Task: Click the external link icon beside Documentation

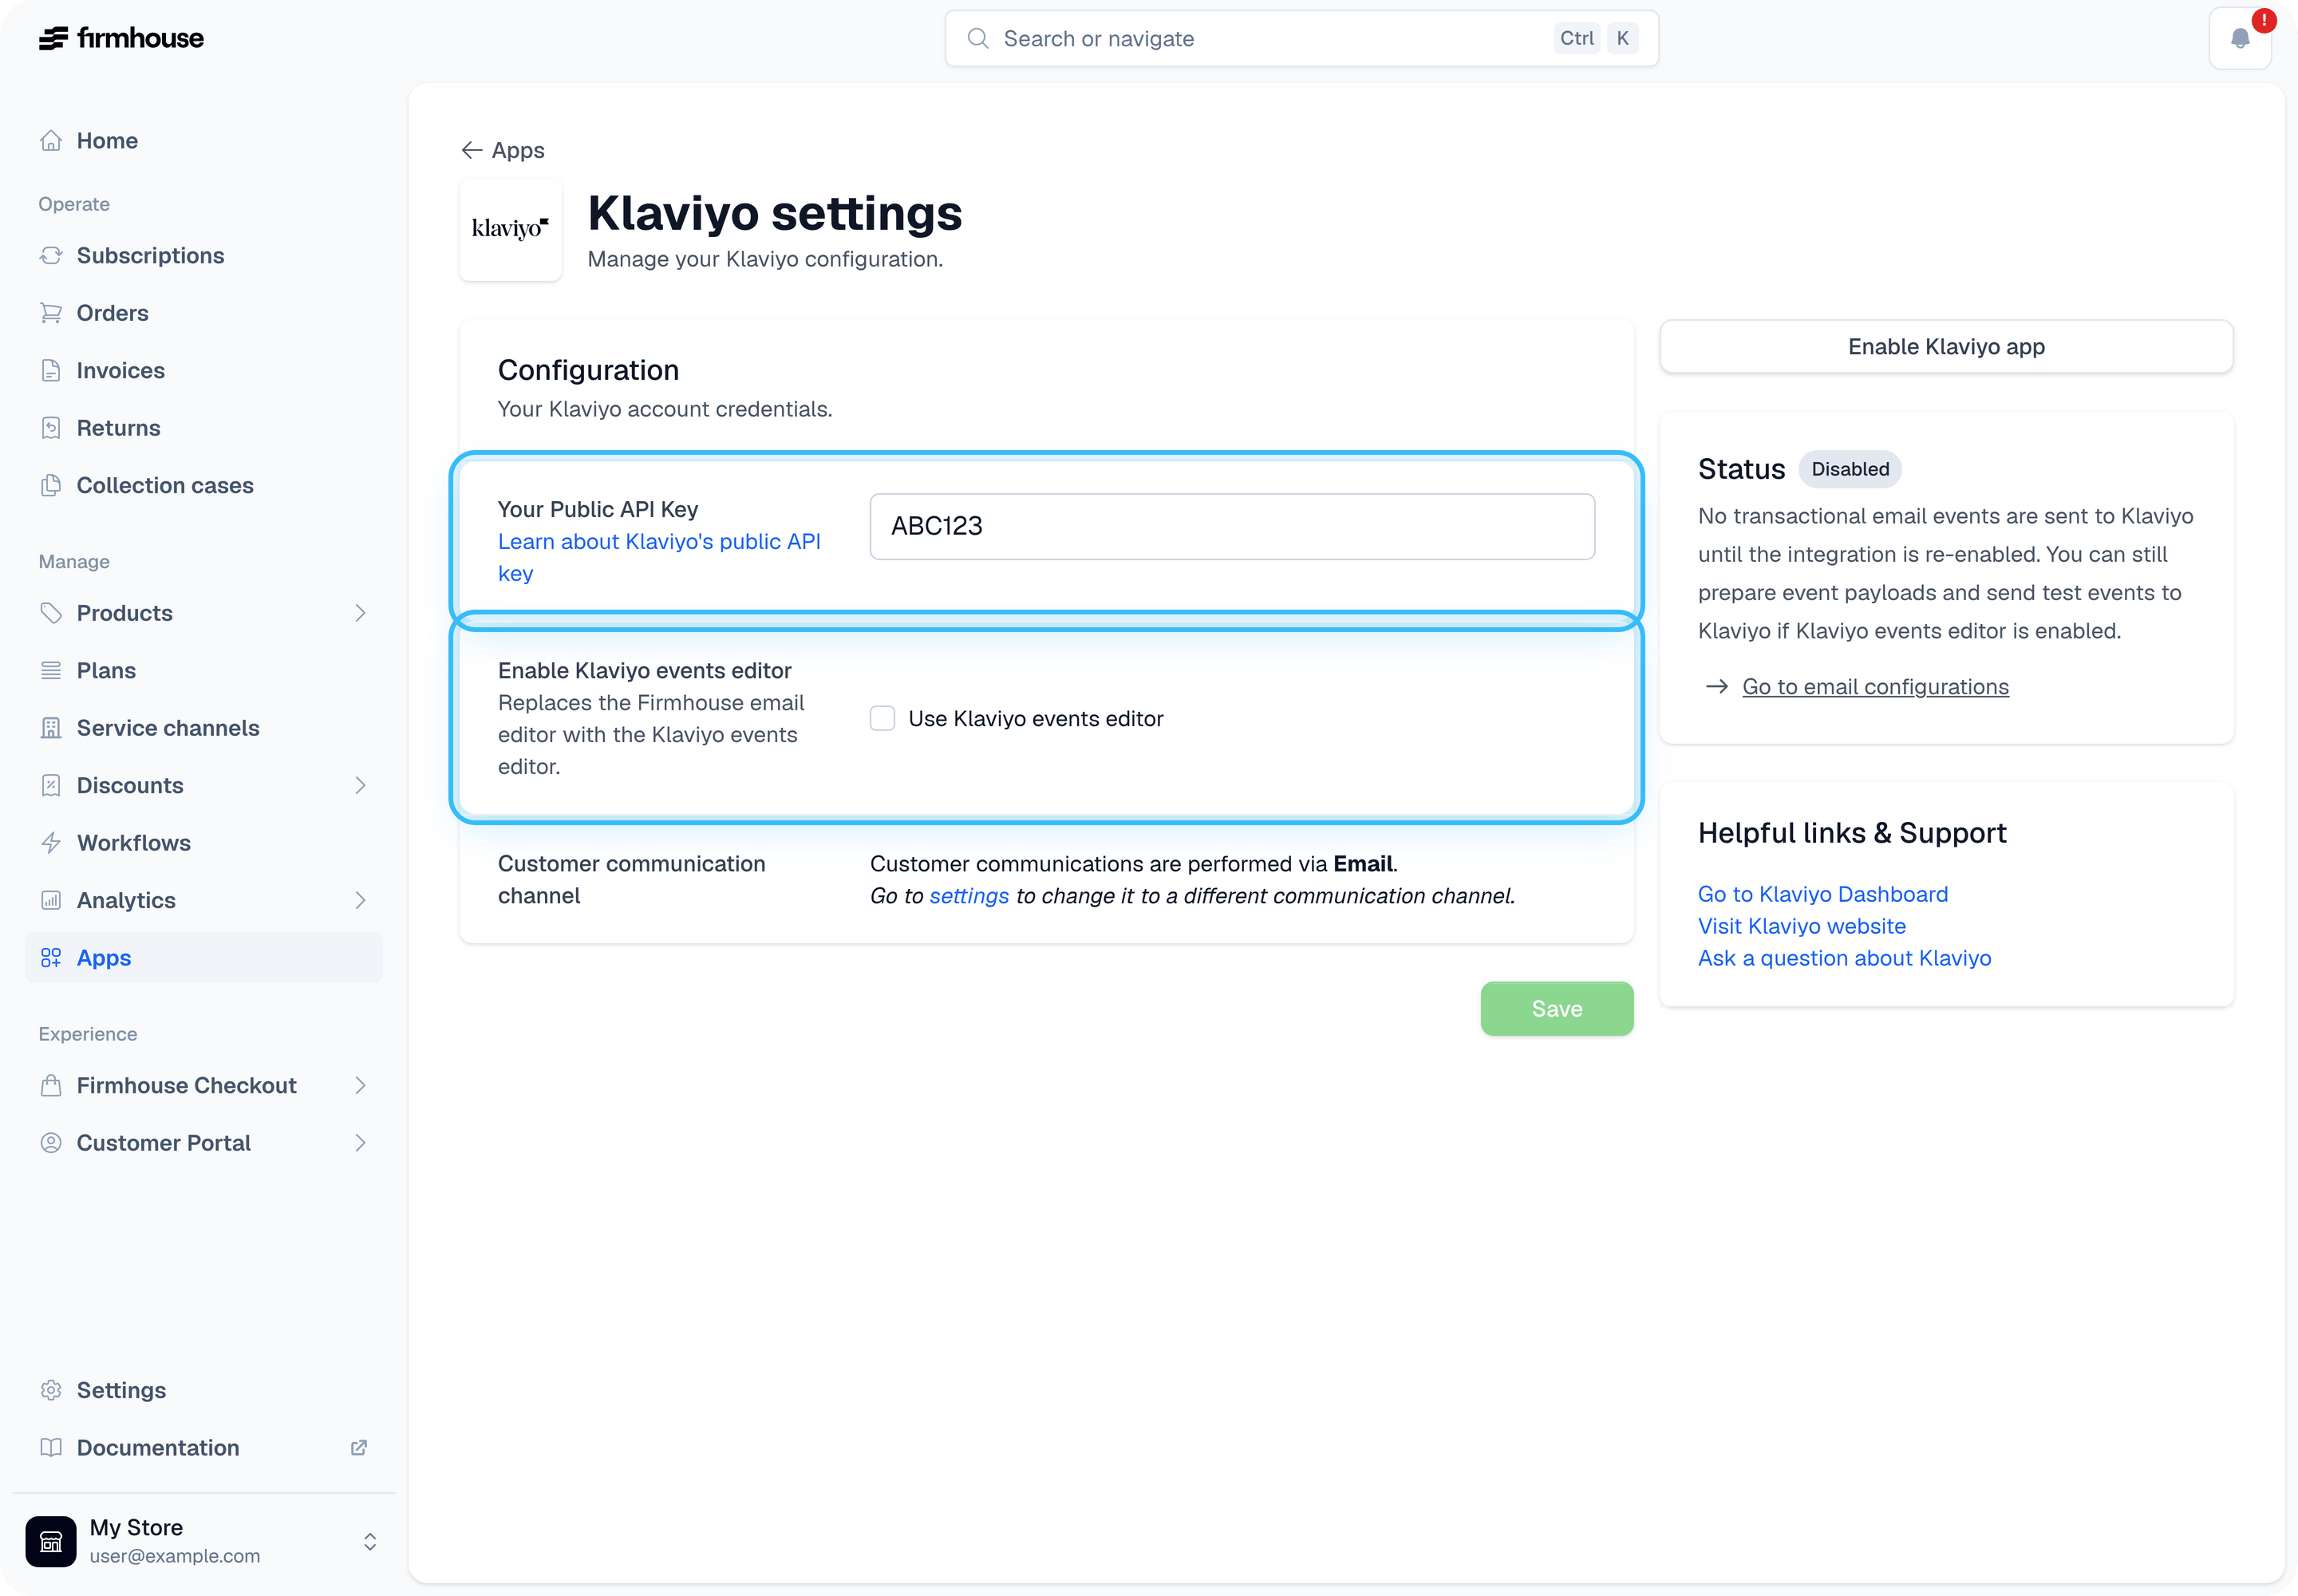Action: [x=359, y=1448]
